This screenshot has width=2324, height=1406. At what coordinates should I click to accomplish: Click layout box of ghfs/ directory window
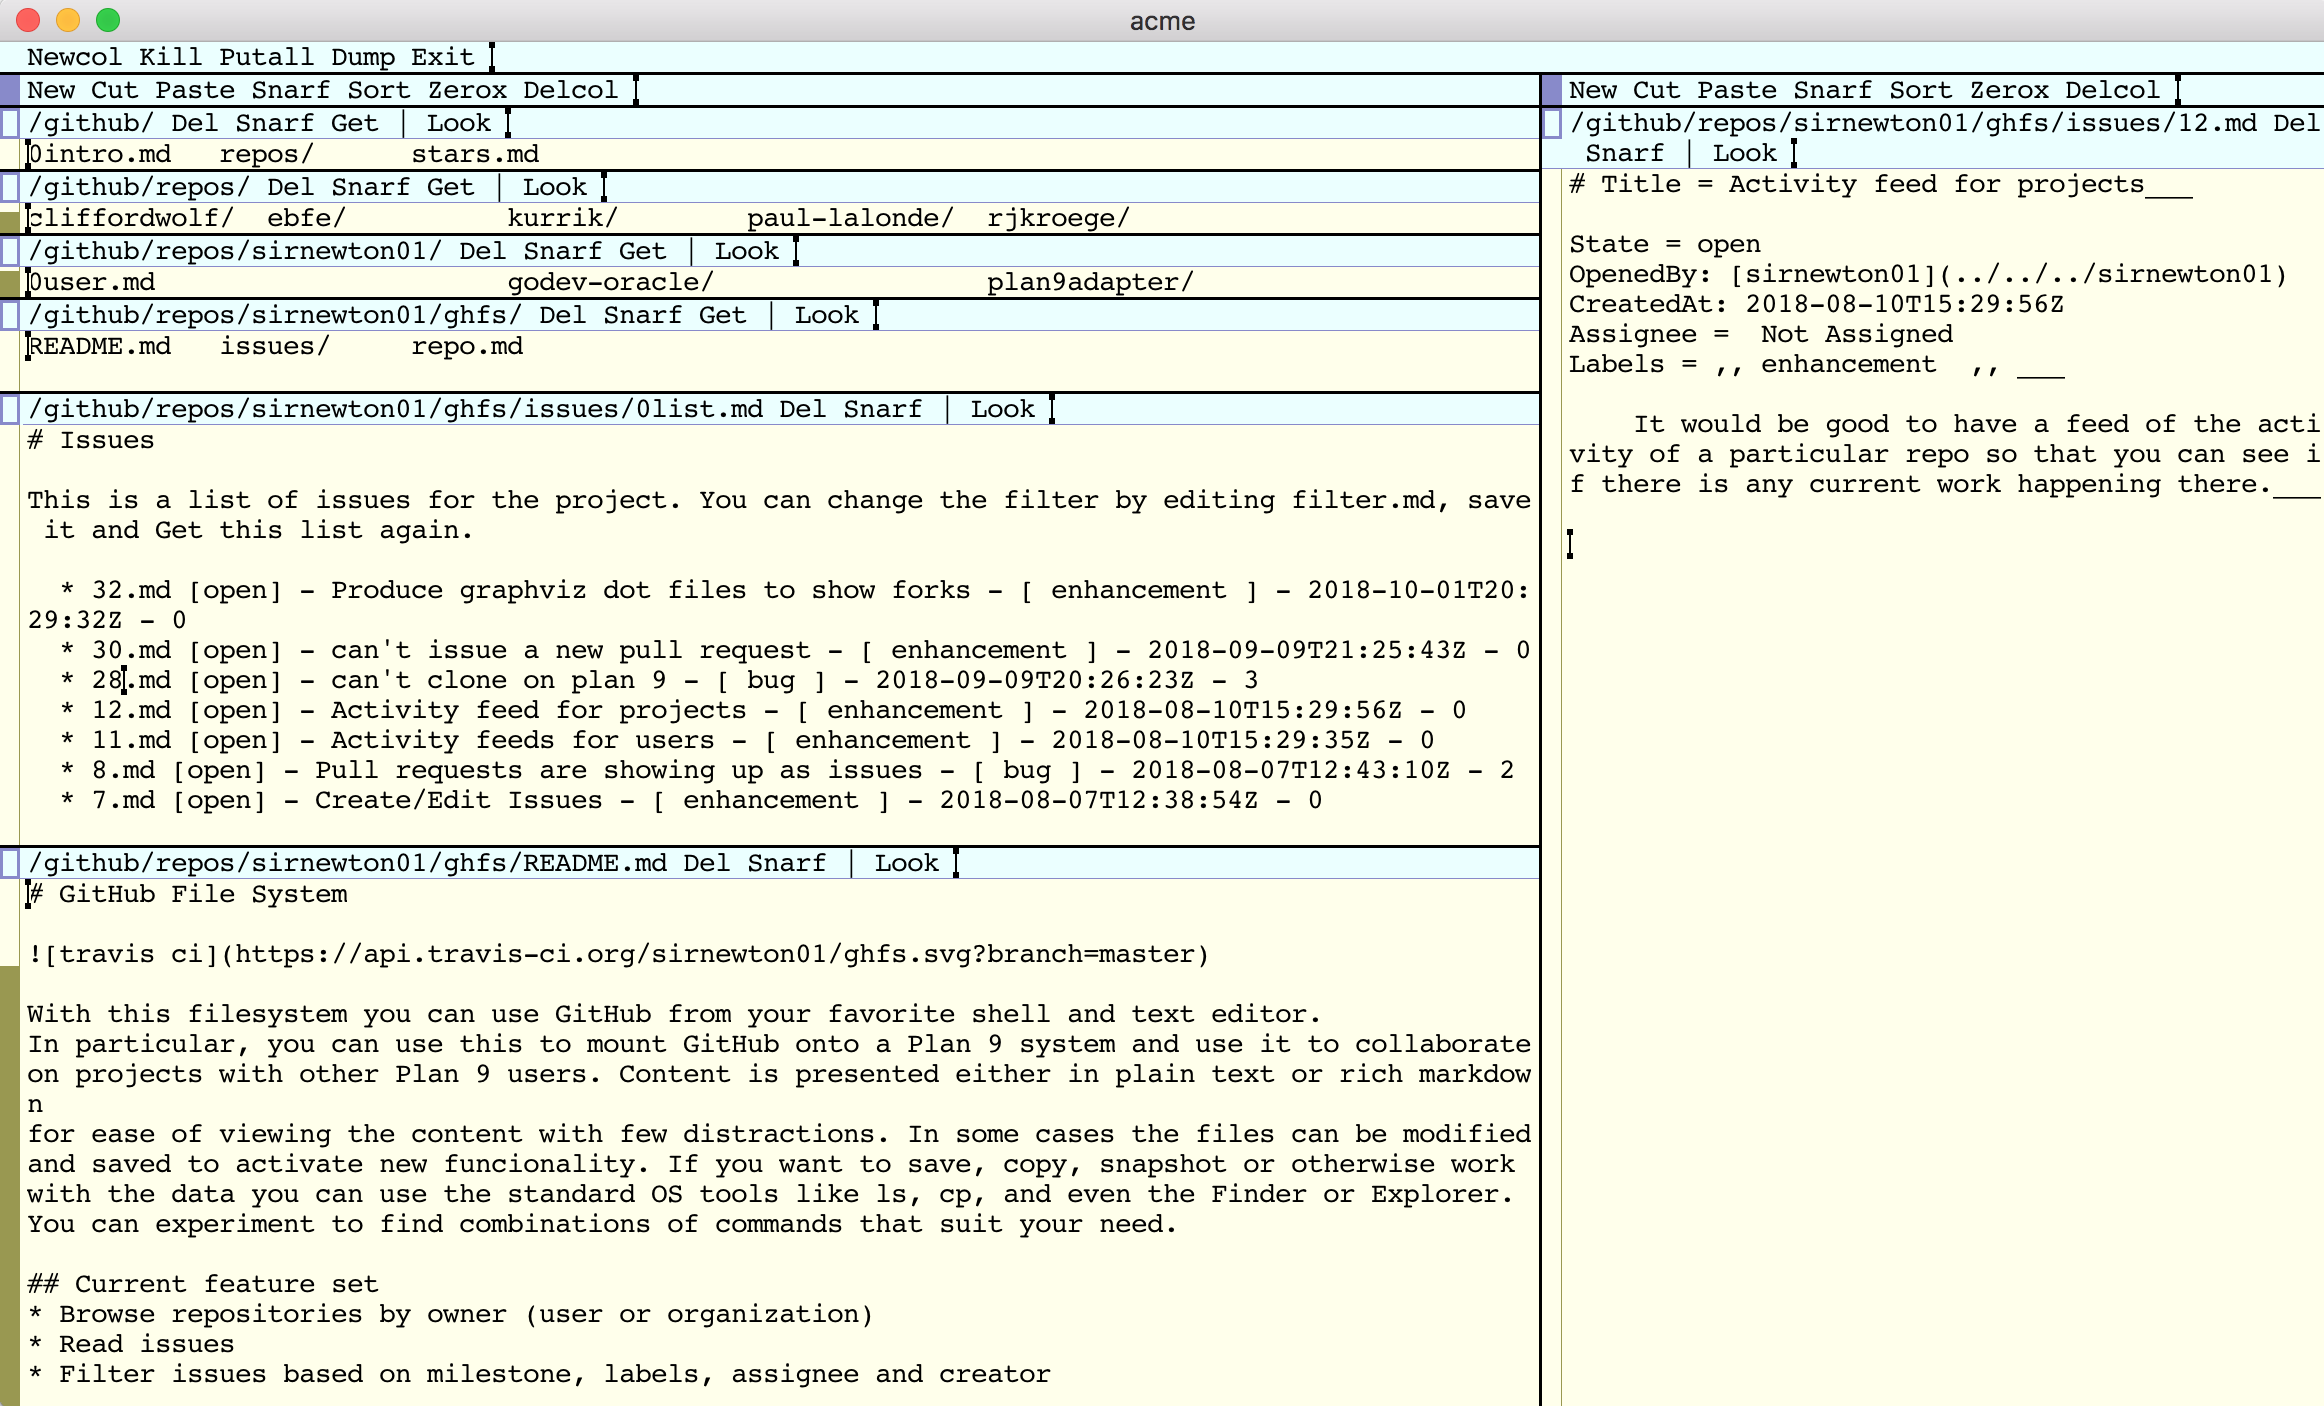[9, 315]
